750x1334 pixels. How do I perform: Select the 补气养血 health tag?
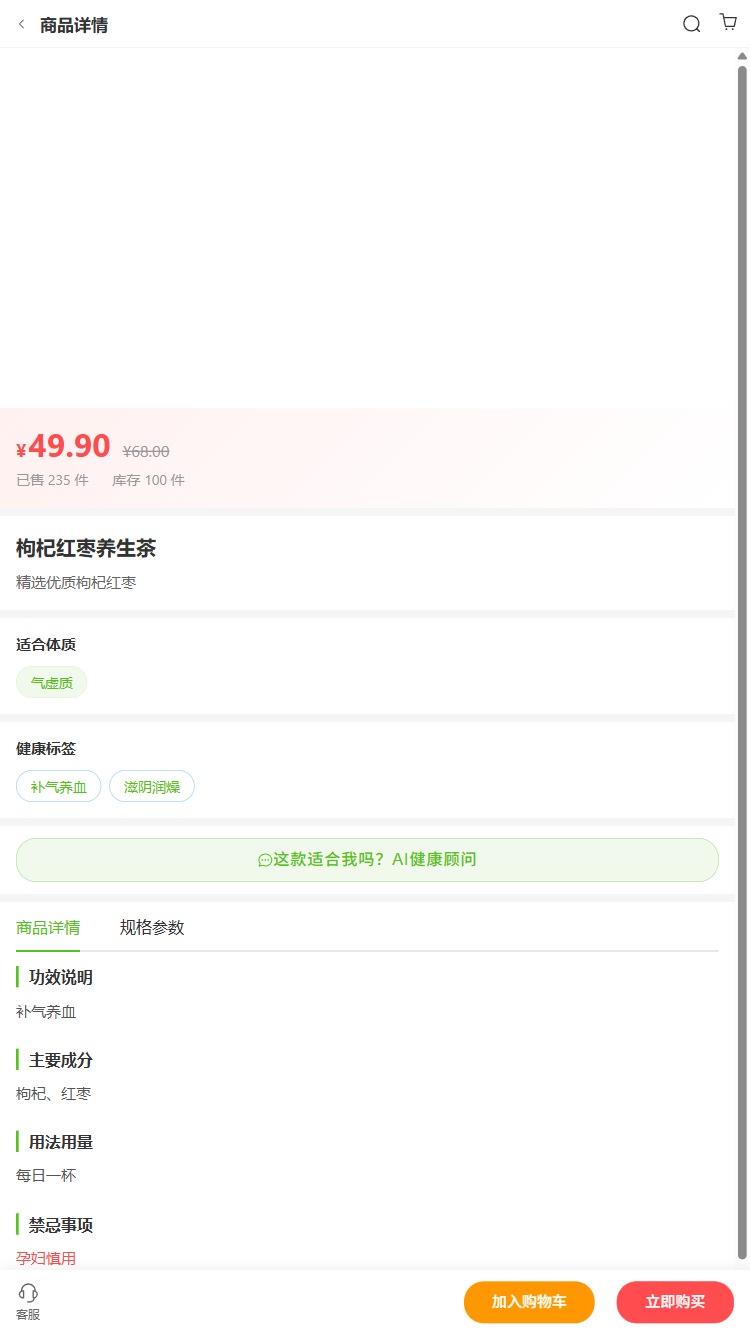click(59, 786)
